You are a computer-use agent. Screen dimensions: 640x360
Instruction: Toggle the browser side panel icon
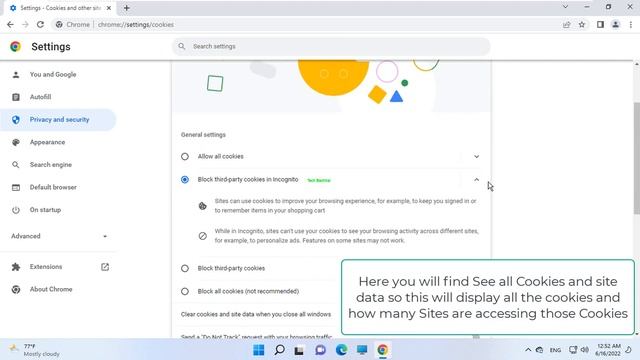(x=600, y=24)
